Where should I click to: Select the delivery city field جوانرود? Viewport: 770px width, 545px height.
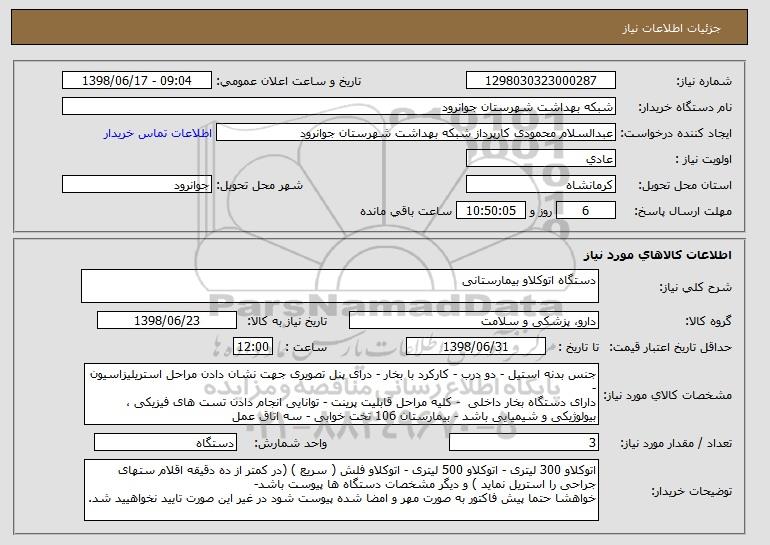[137, 185]
